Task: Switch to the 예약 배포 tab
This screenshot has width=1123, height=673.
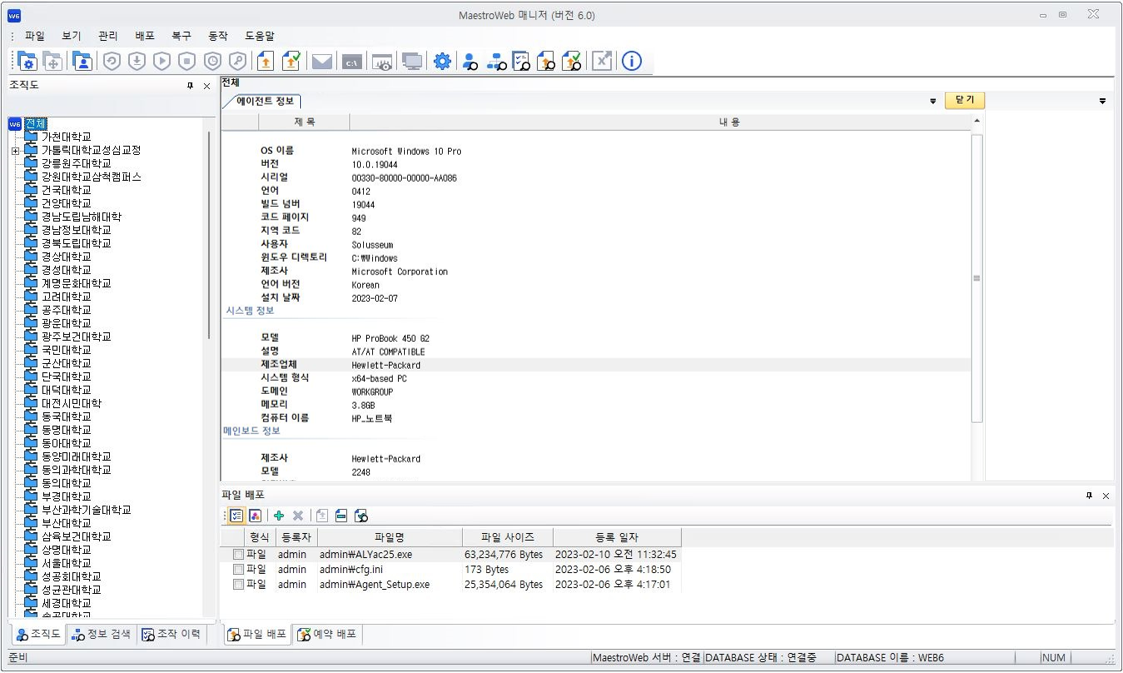Action: (x=327, y=635)
